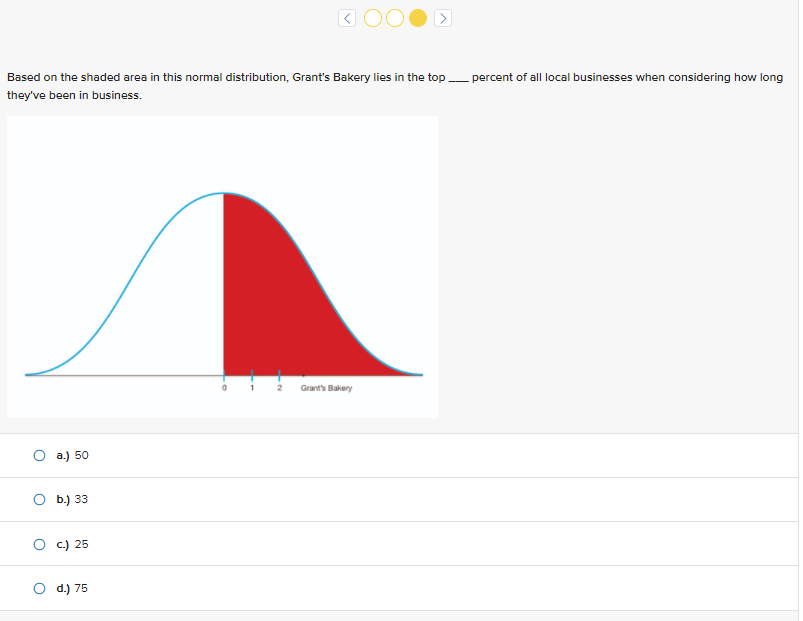Click the answer text labeled 50
This screenshot has width=803, height=621.
tap(72, 455)
